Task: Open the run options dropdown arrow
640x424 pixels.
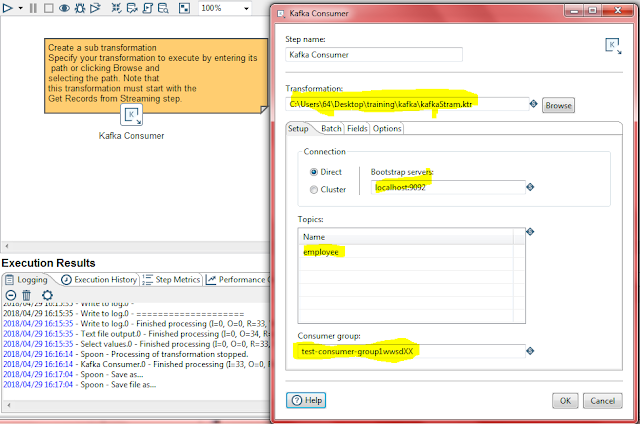Action: pos(20,8)
